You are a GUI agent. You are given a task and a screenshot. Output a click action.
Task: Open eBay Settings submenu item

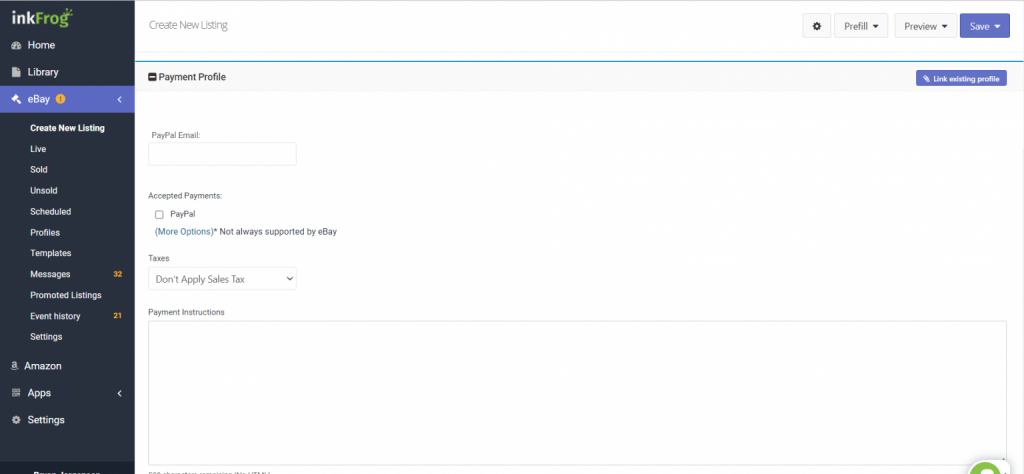[x=46, y=337]
